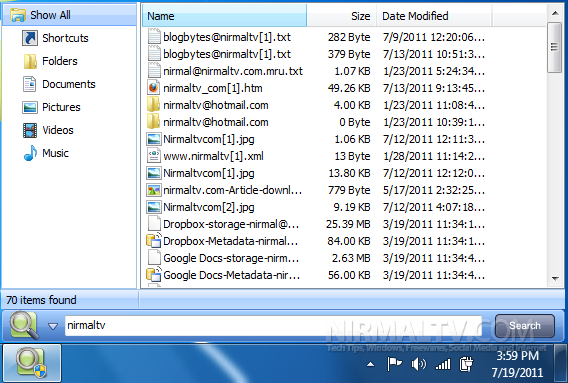This screenshot has width=568, height=383.
Task: Click the vertical scrollbar thumb
Action: [554, 47]
